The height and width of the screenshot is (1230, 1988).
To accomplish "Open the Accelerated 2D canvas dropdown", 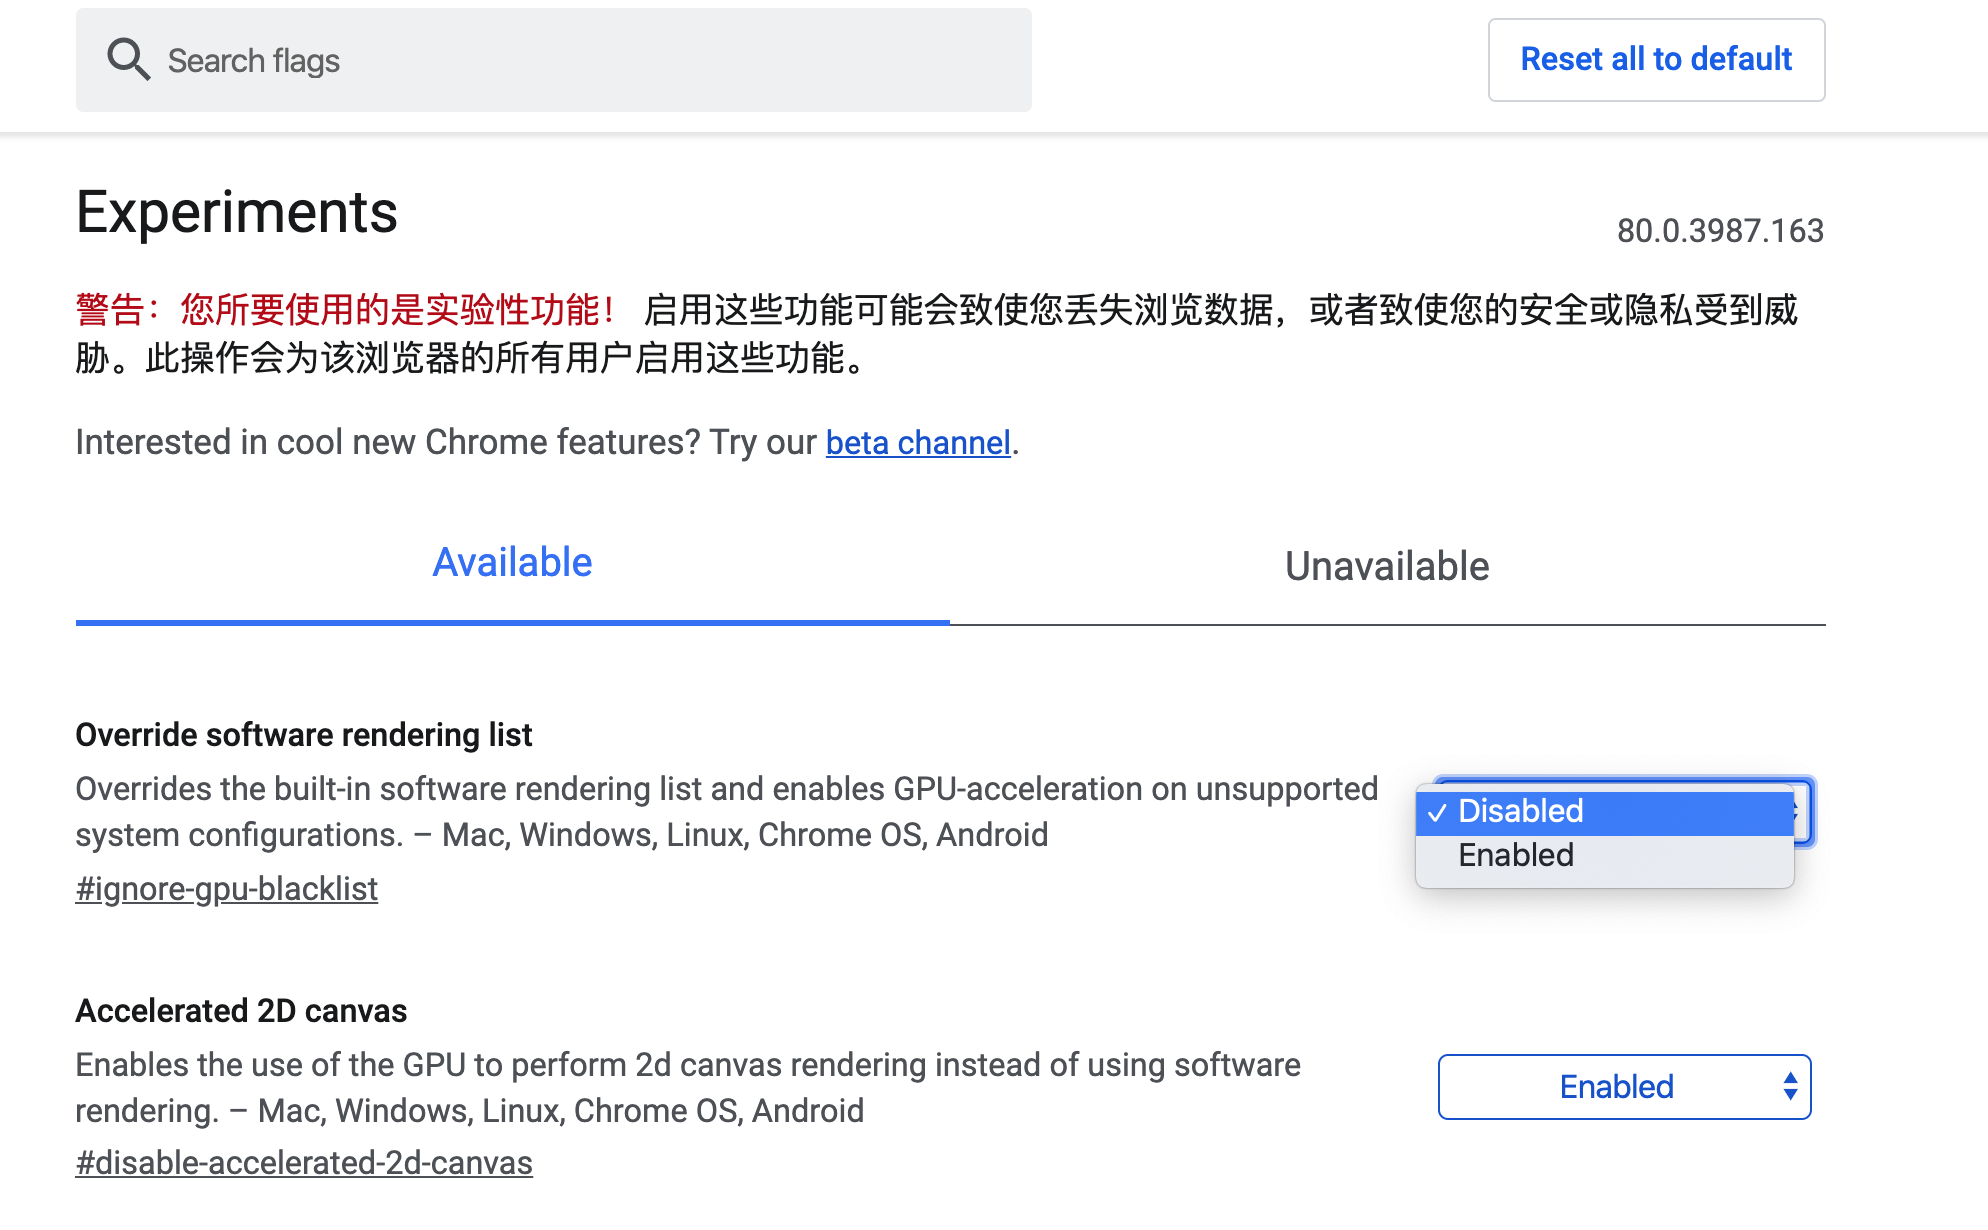I will coord(1623,1087).
